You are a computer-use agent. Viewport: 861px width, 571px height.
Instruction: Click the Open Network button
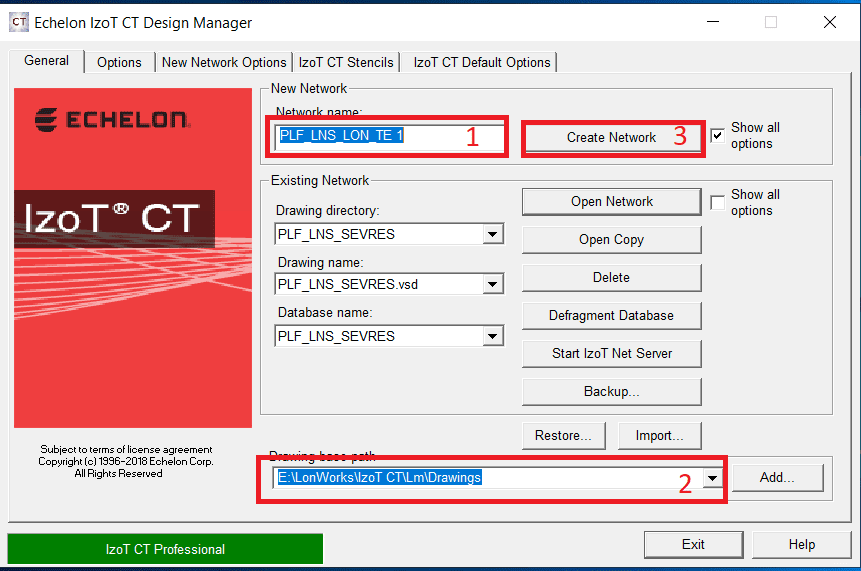(611, 201)
